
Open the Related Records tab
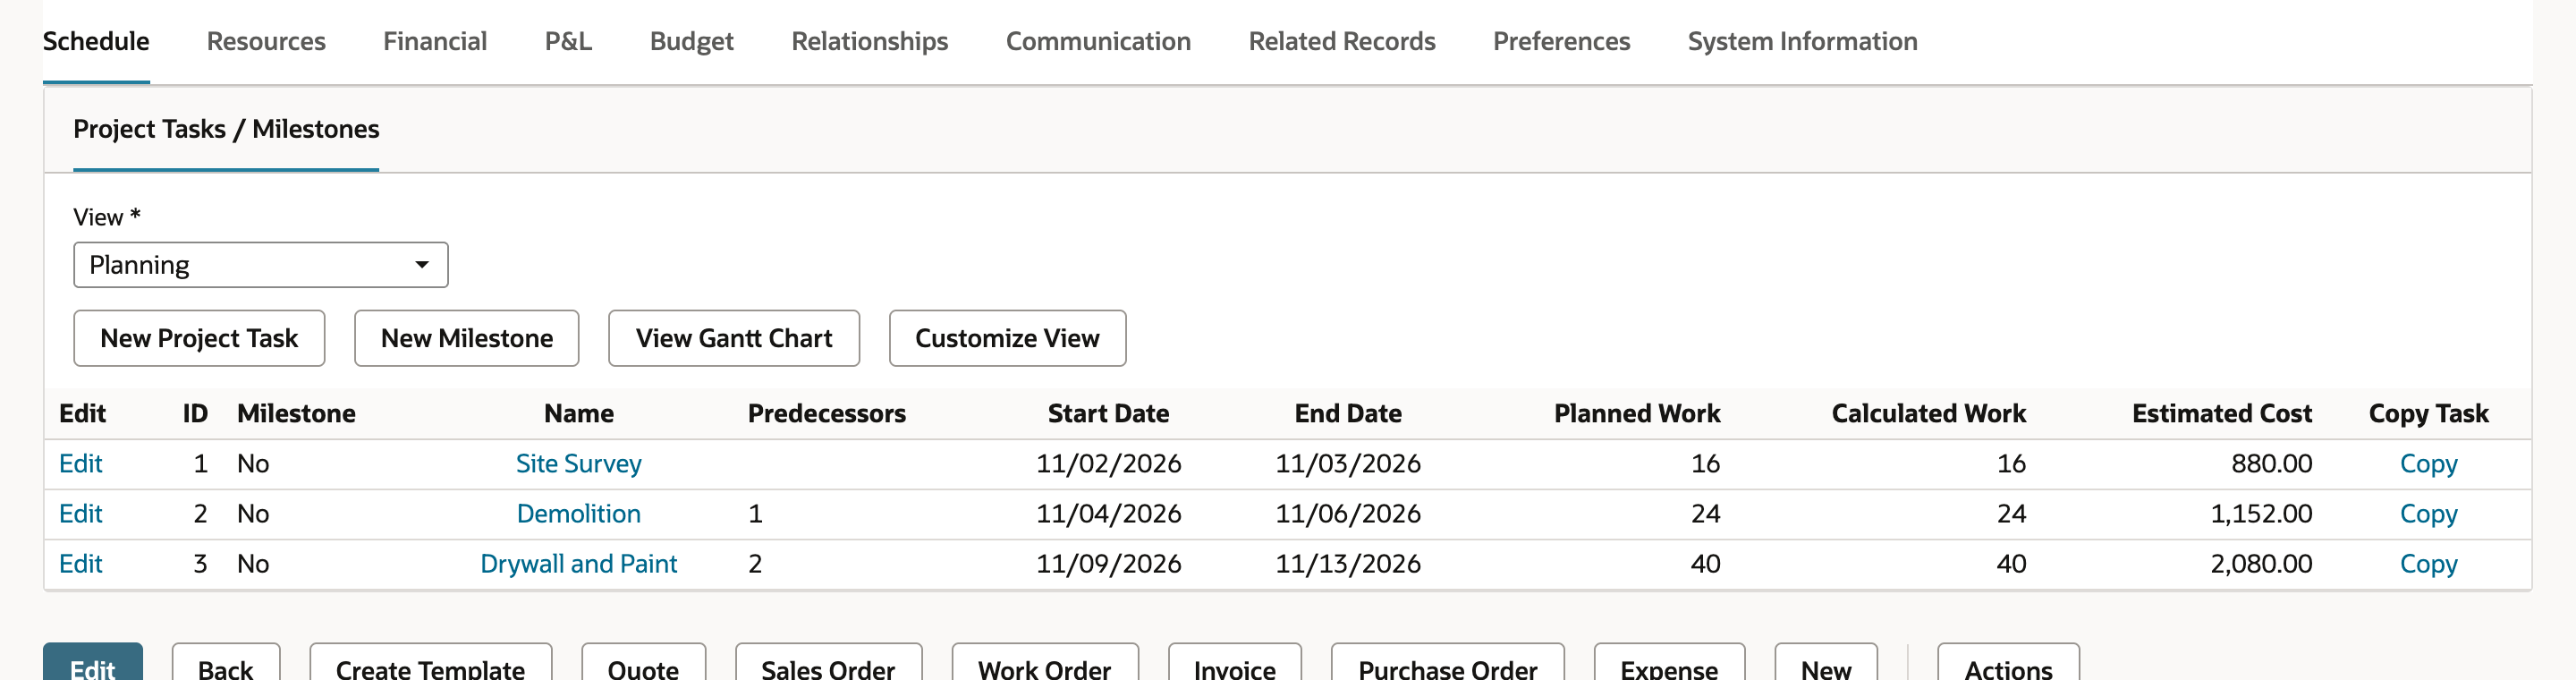pyautogui.click(x=1342, y=41)
